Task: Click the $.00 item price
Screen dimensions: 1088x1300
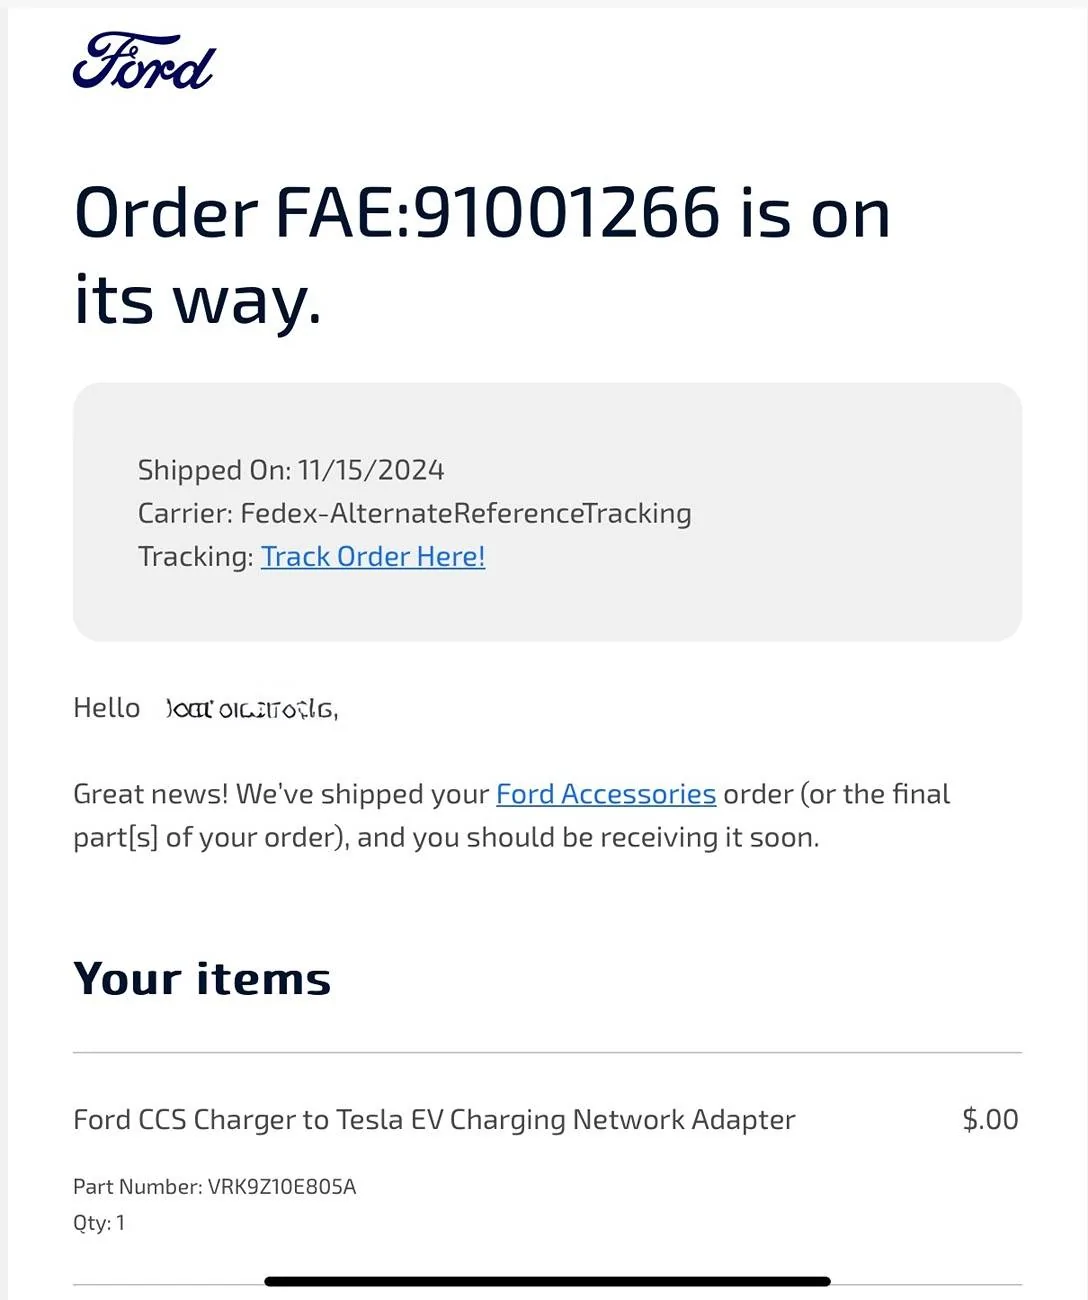Action: tap(989, 1119)
